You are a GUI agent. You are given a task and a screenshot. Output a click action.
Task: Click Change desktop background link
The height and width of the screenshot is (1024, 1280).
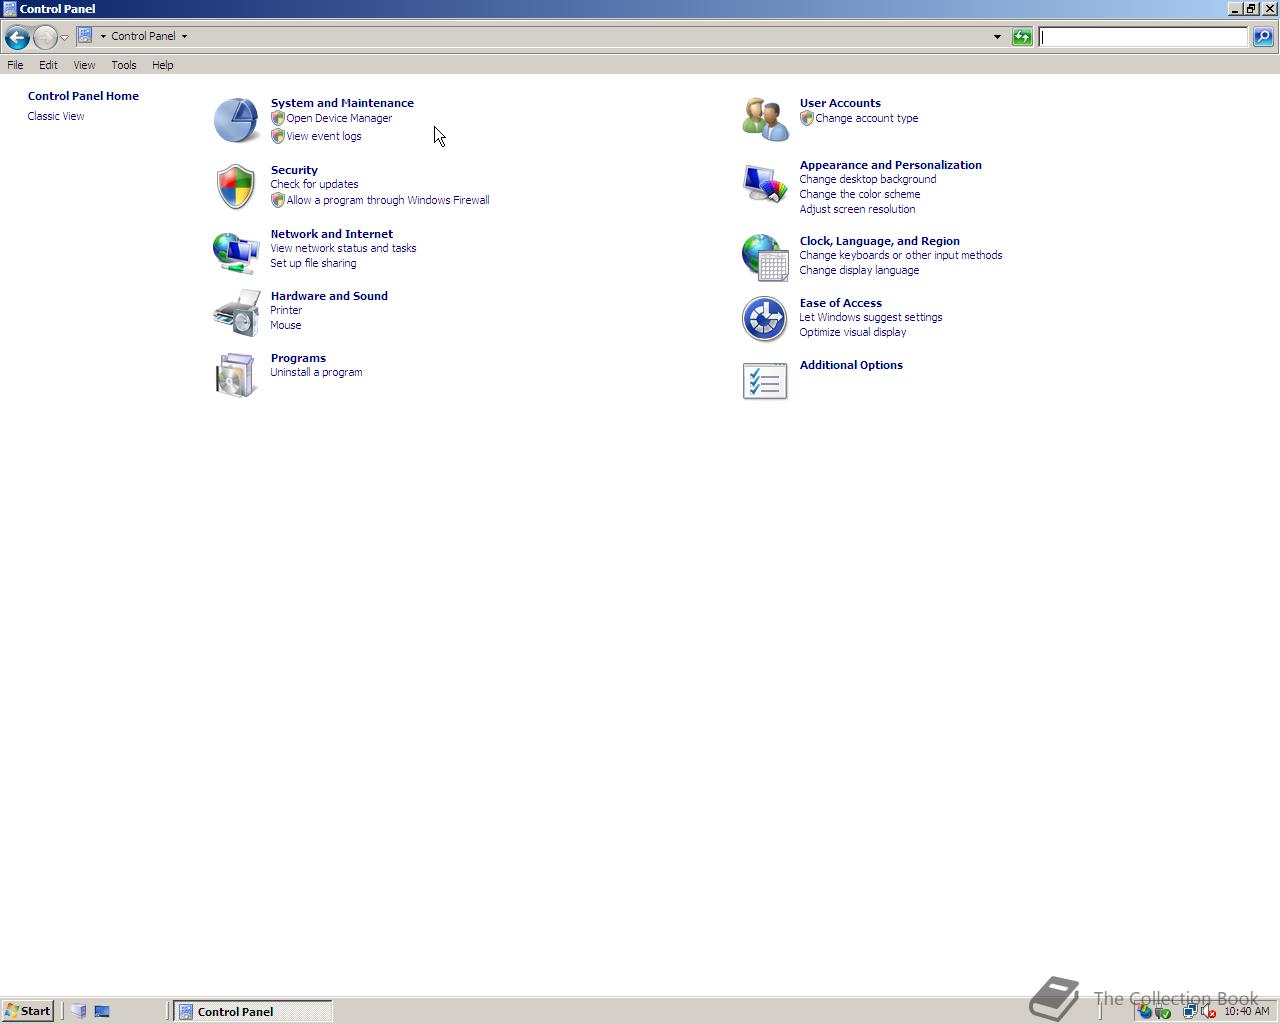[868, 179]
